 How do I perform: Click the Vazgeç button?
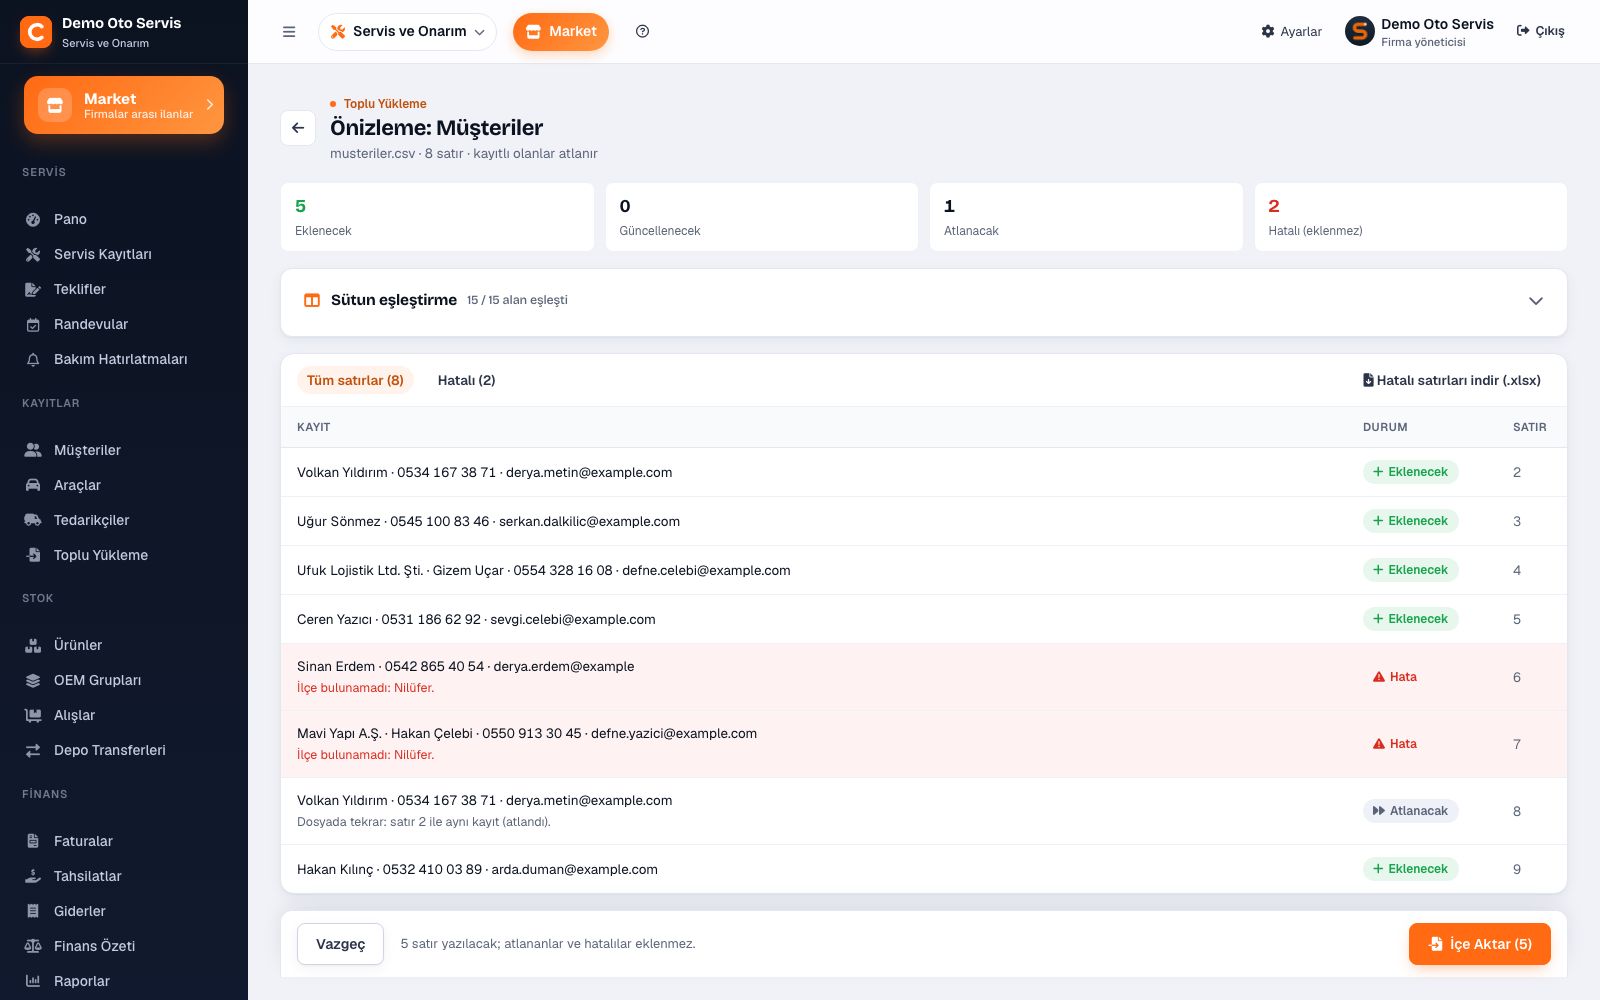340,944
